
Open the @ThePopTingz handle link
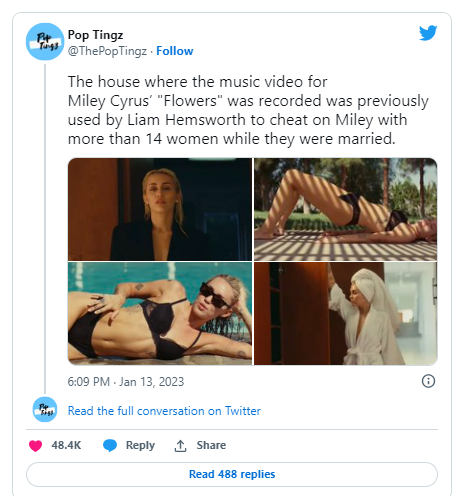coord(107,51)
